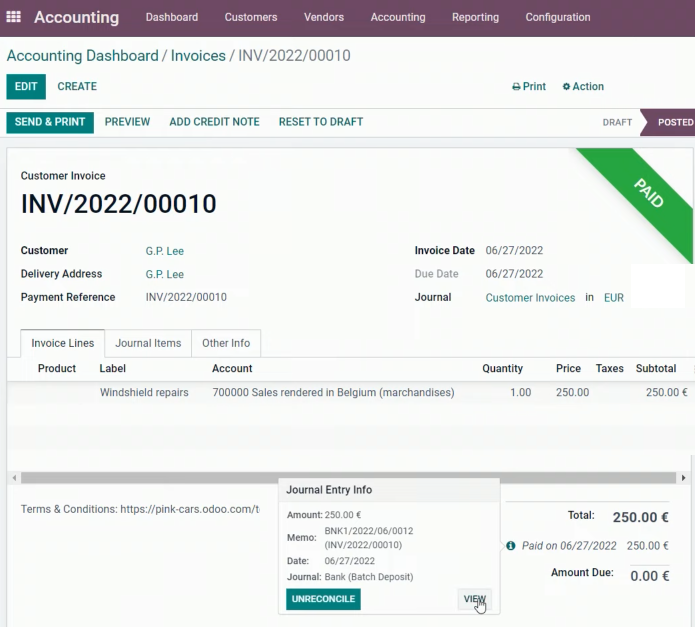Select the Windshield repairs label cell
This screenshot has height=627, width=695.
click(144, 393)
